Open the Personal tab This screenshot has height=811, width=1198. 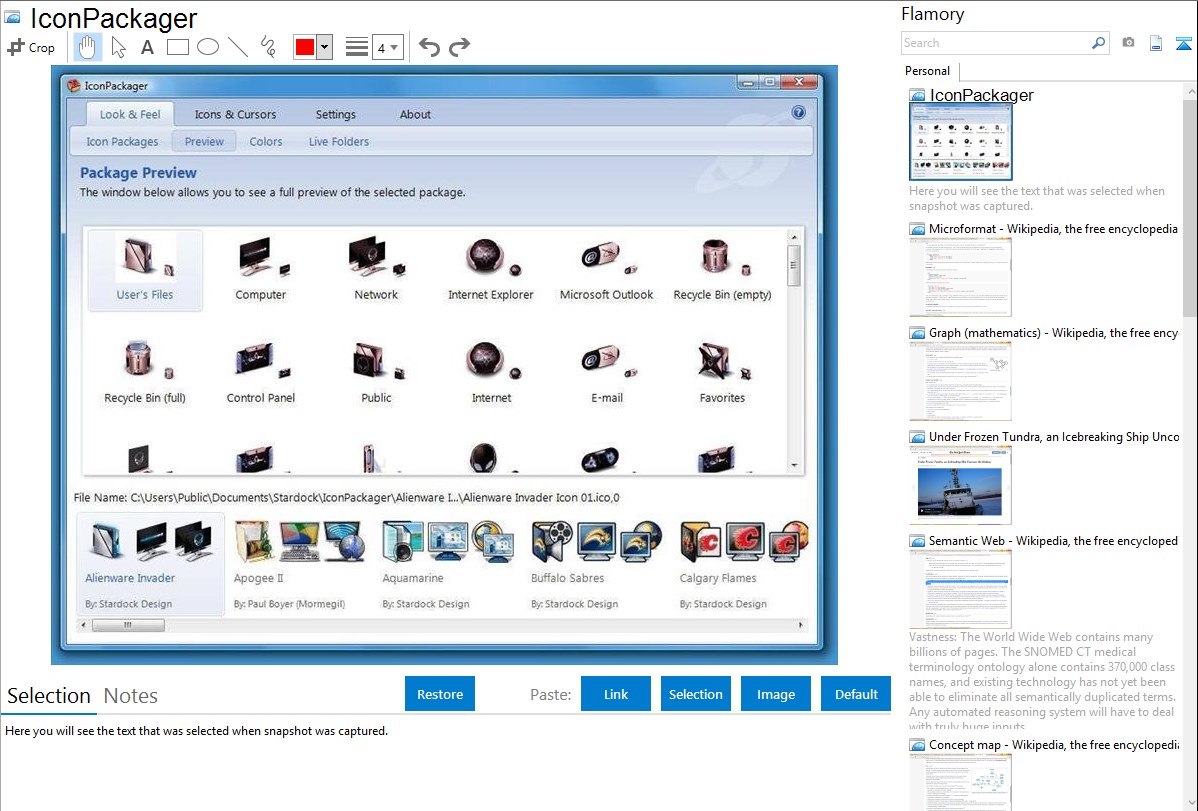pos(927,71)
